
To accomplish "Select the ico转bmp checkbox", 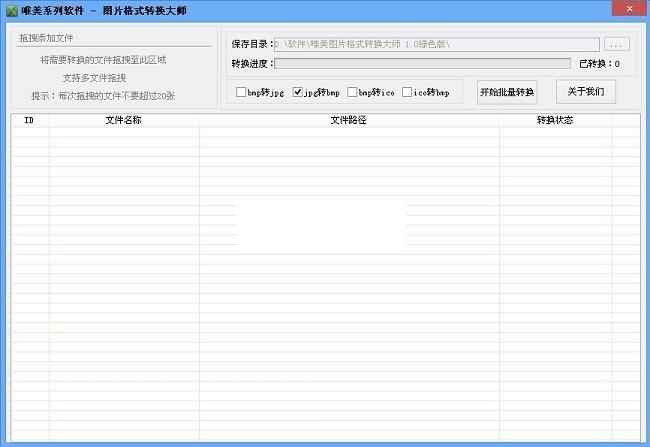I will [407, 92].
